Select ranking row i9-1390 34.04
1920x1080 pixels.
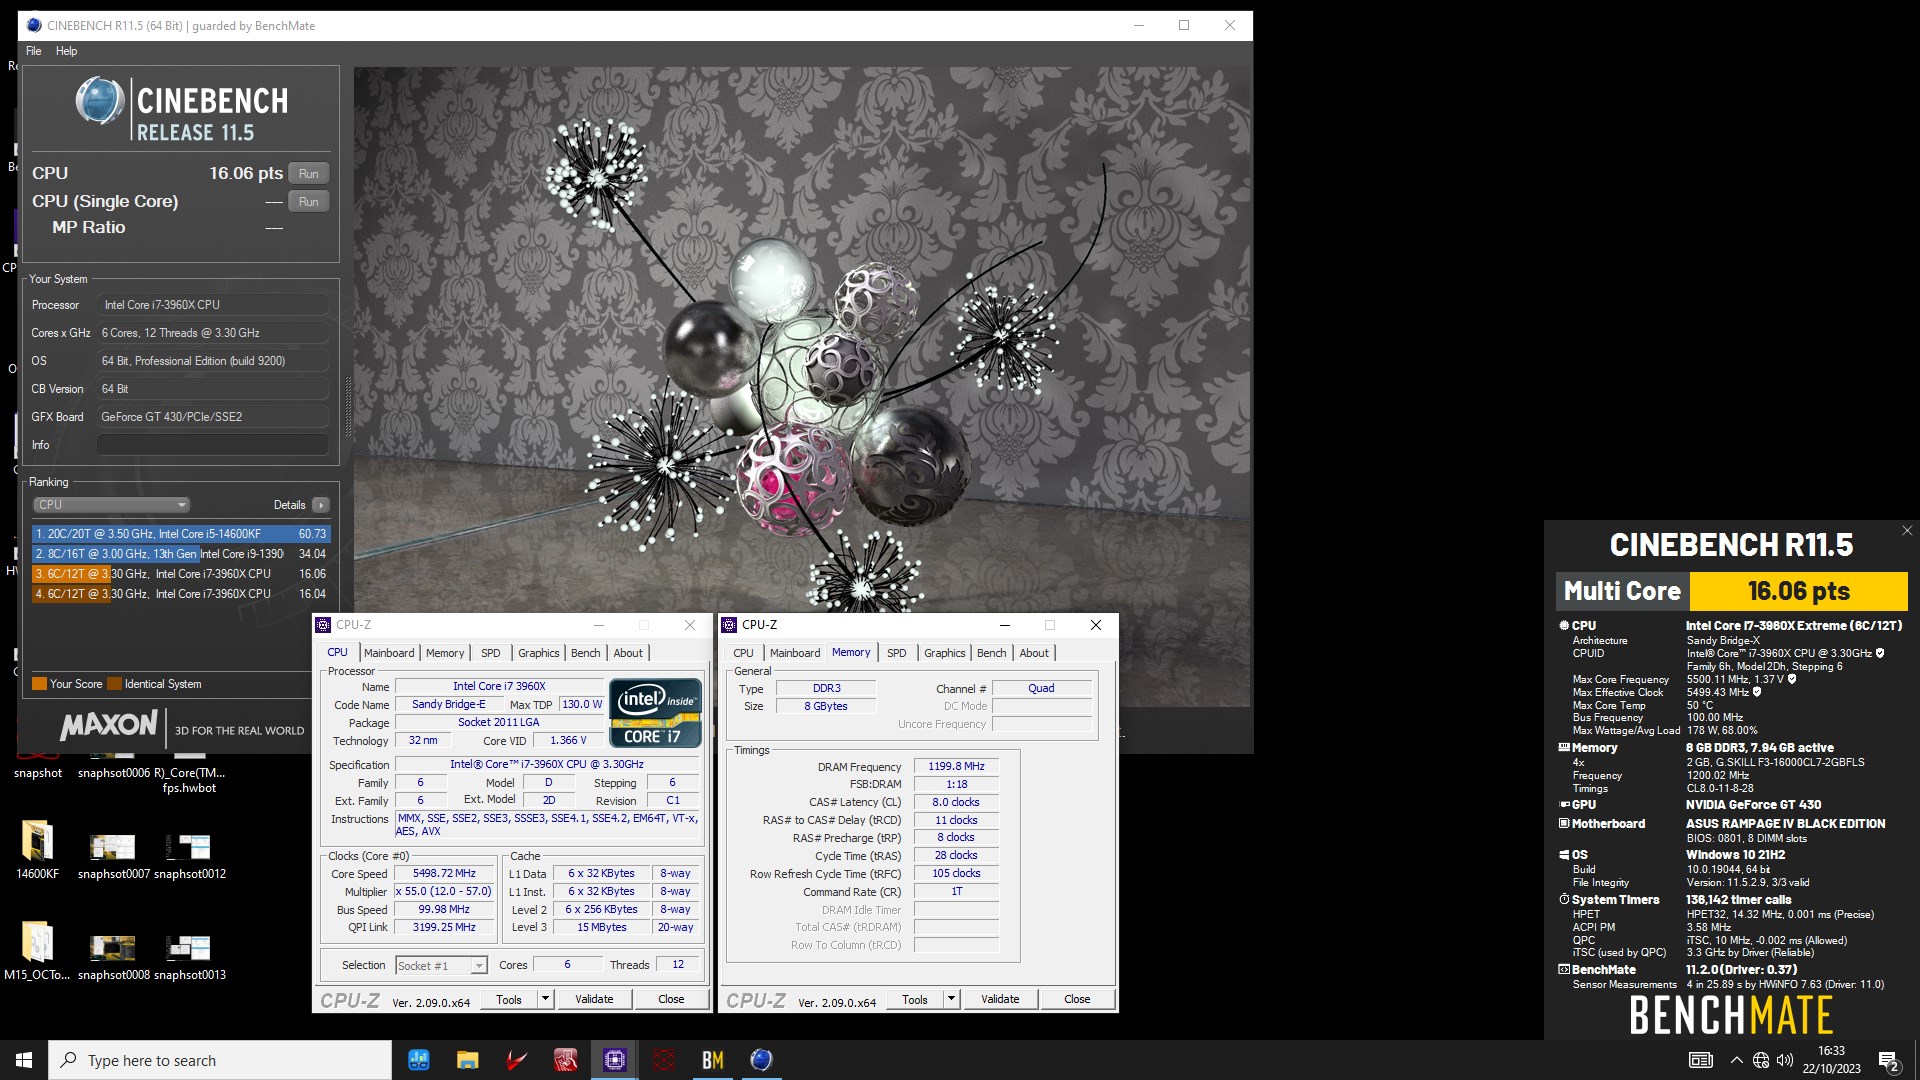point(181,554)
